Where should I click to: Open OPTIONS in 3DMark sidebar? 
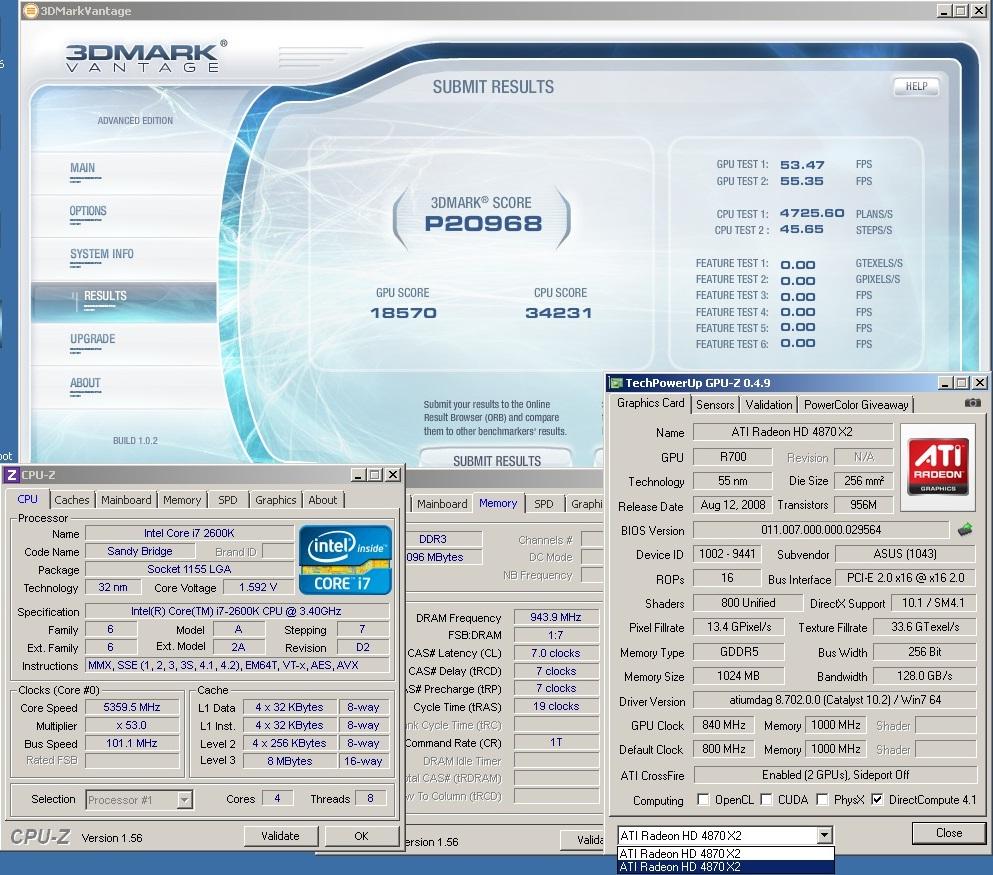(88, 211)
